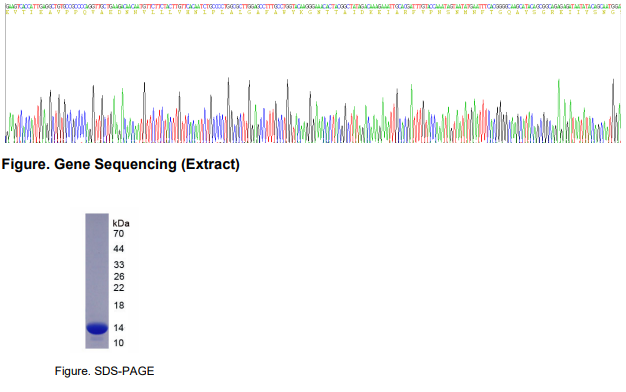Click the SDS-PAGE gel lane image

pyautogui.click(x=97, y=281)
